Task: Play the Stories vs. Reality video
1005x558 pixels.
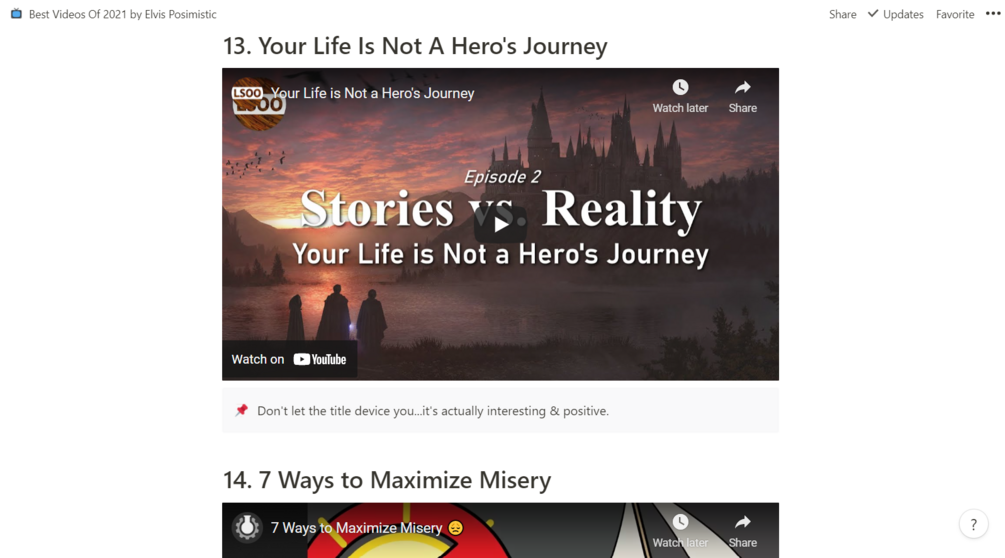Action: click(501, 224)
